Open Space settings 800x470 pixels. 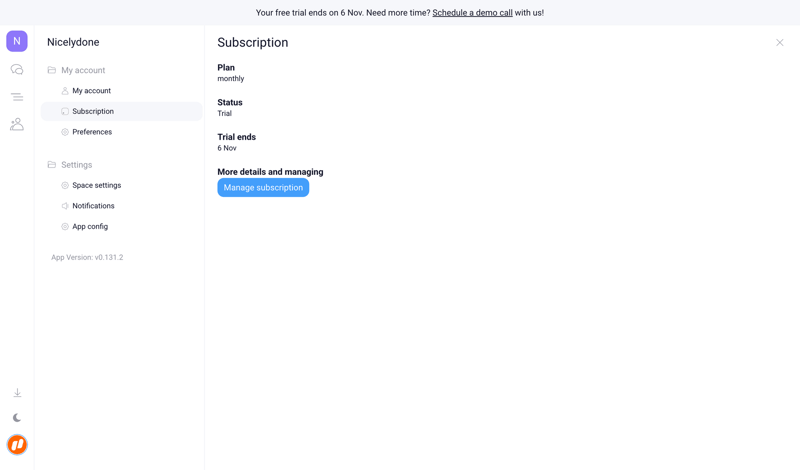[x=96, y=185]
